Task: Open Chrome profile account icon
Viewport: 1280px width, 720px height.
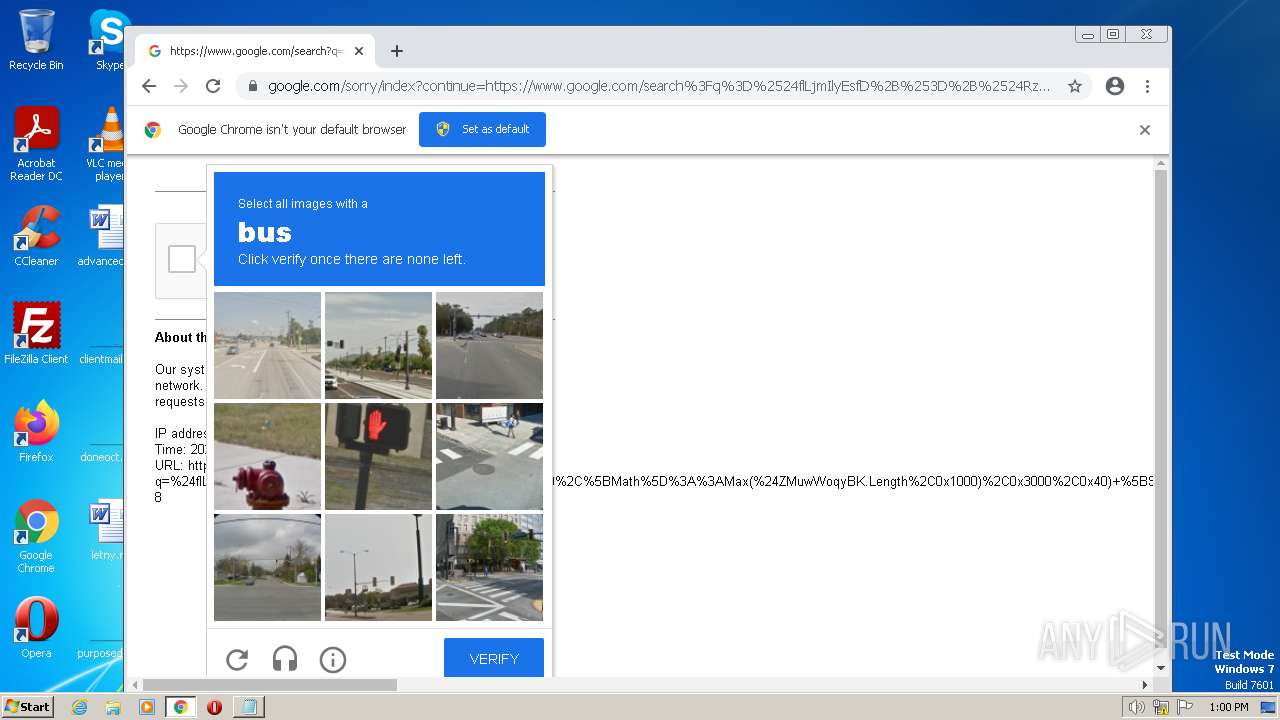Action: pos(1115,86)
